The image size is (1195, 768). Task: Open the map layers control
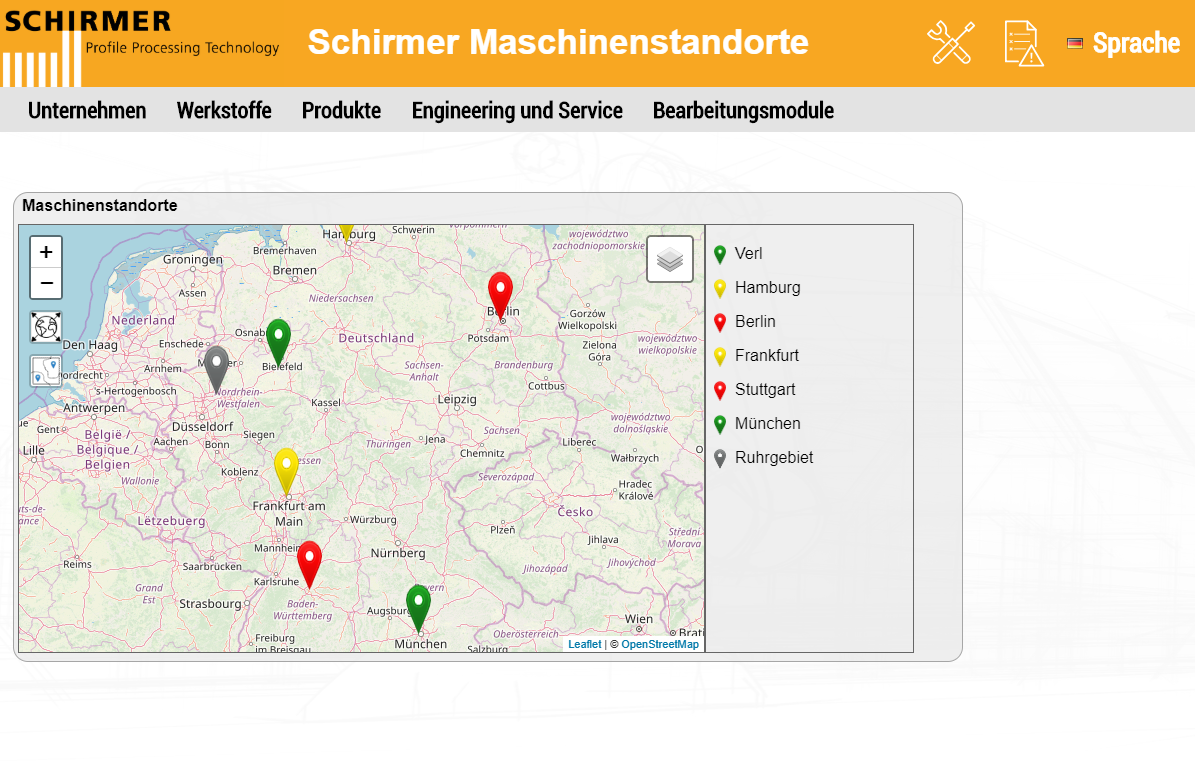click(670, 259)
